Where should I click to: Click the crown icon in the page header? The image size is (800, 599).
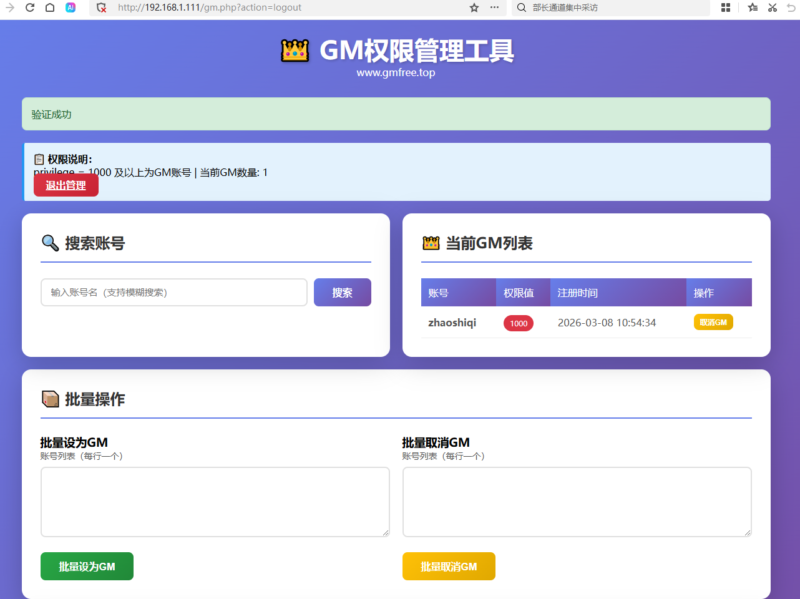coord(294,51)
